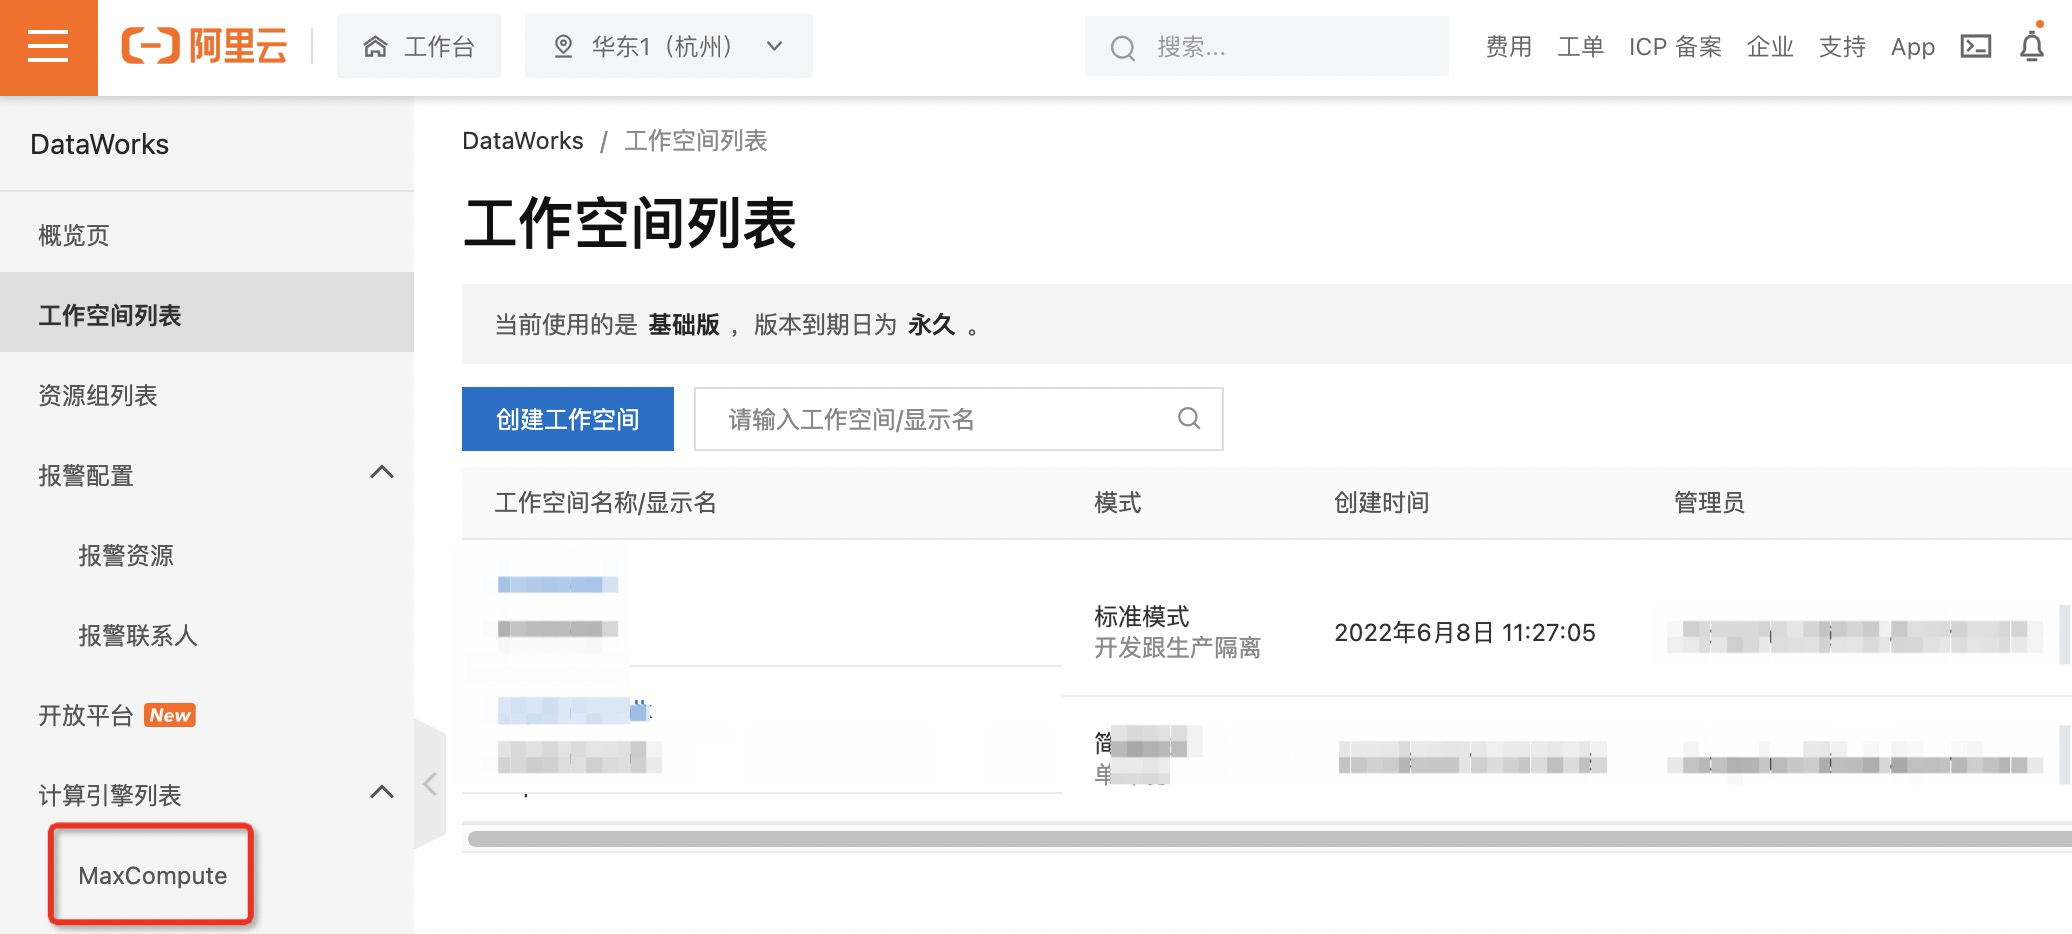
Task: Open the ICP 备案 menu
Action: 1674,47
